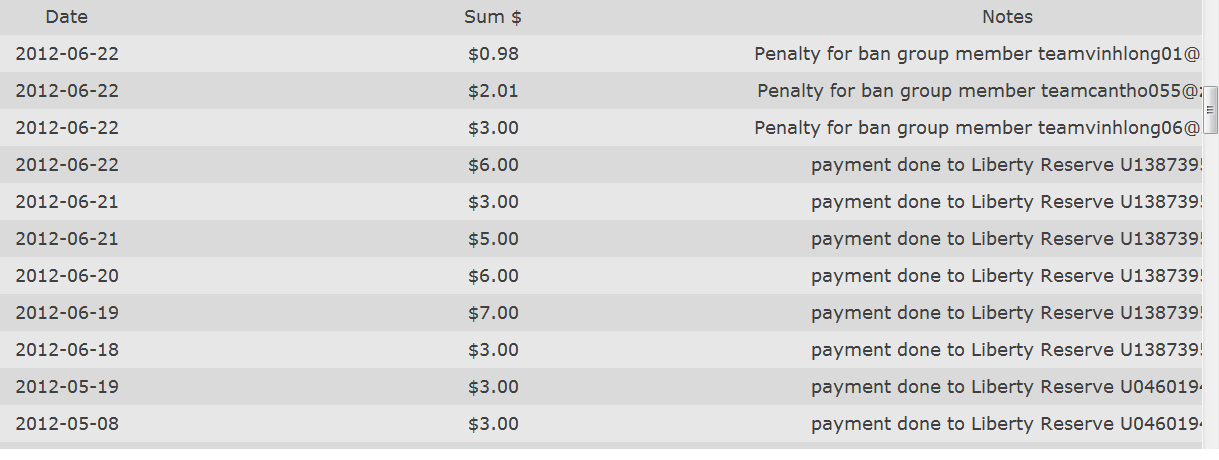Screen dimensions: 1219x460
Task: Select the $7.00 sum cell
Action: (x=493, y=313)
